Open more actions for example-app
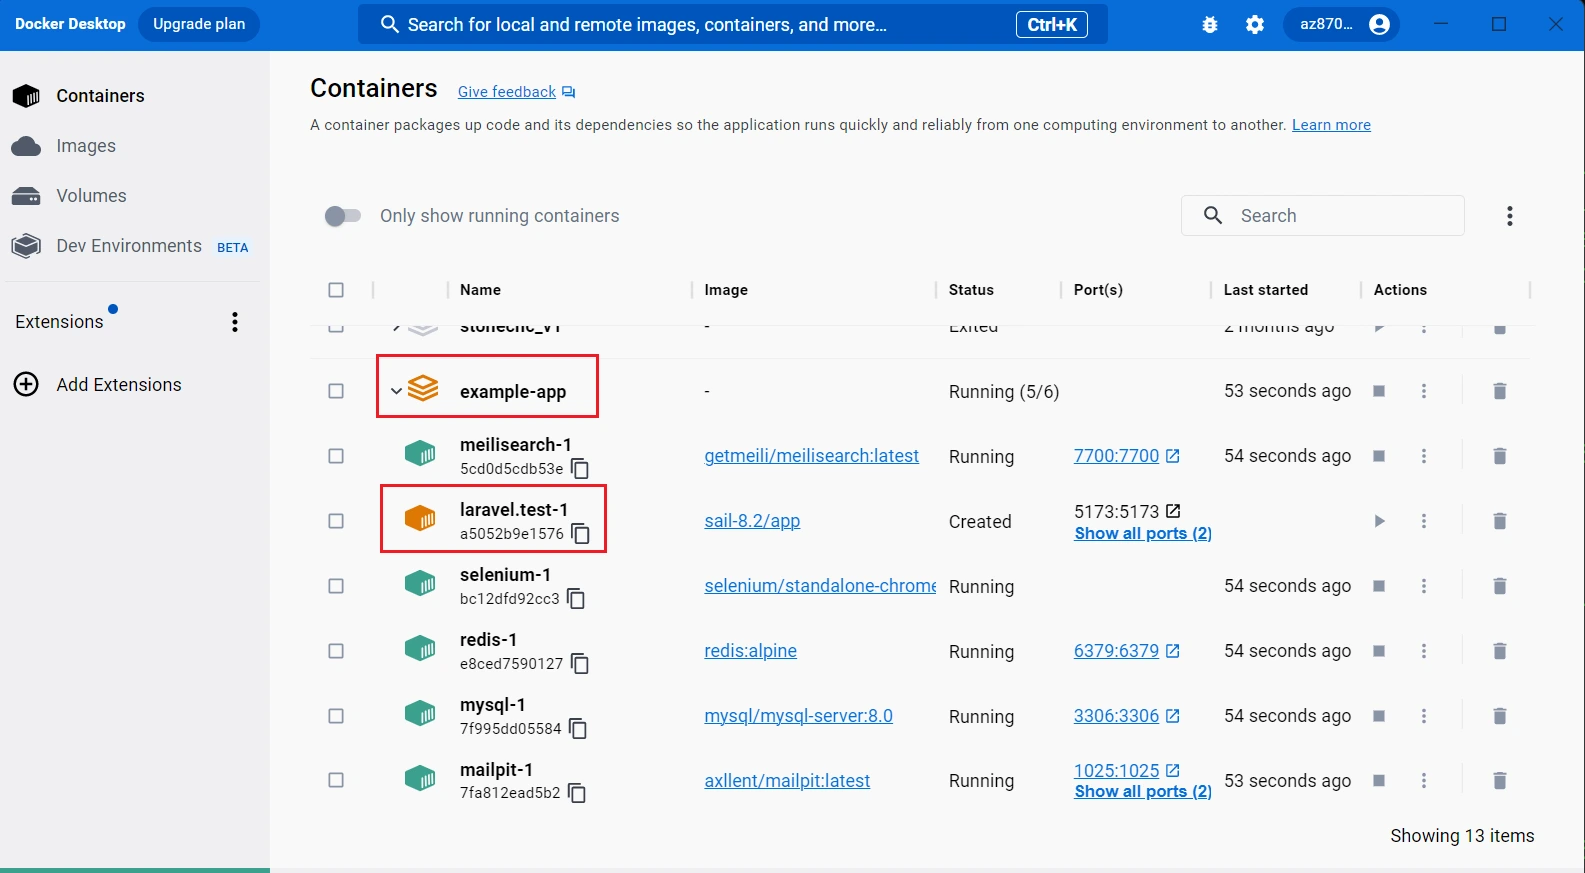Image resolution: width=1585 pixels, height=873 pixels. (1424, 391)
